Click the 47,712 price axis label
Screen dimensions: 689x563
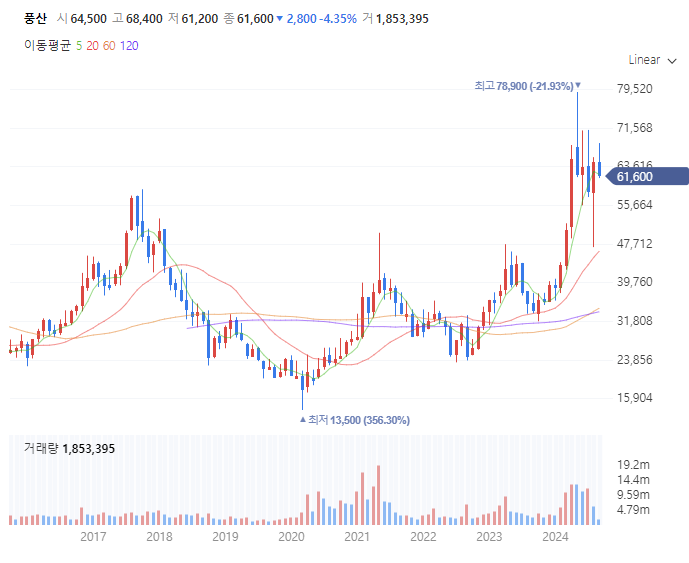[635, 243]
